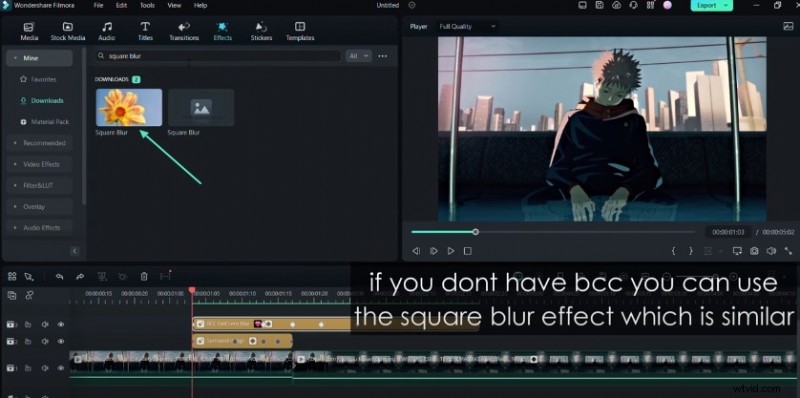The width and height of the screenshot is (800, 398).
Task: Click the layout mode icon in title bar
Action: (650, 5)
